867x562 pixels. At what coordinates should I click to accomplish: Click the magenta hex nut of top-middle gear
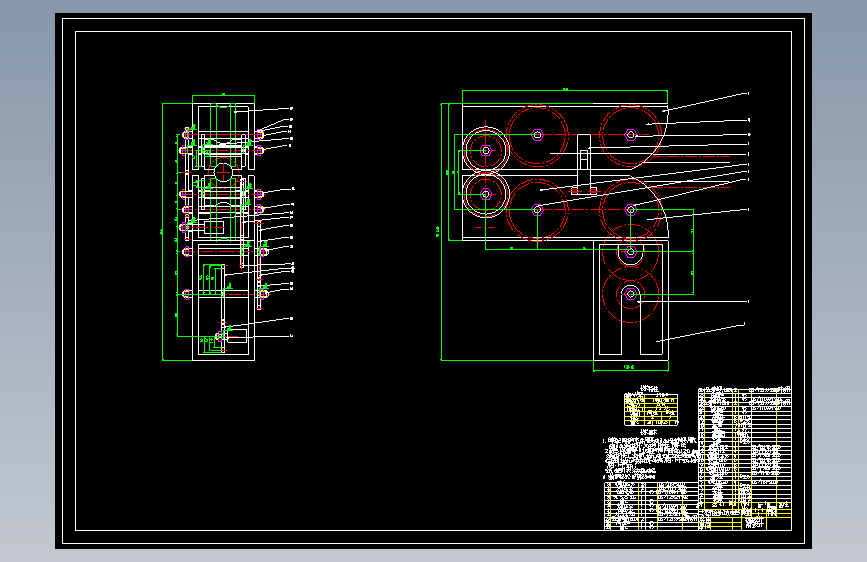click(537, 134)
